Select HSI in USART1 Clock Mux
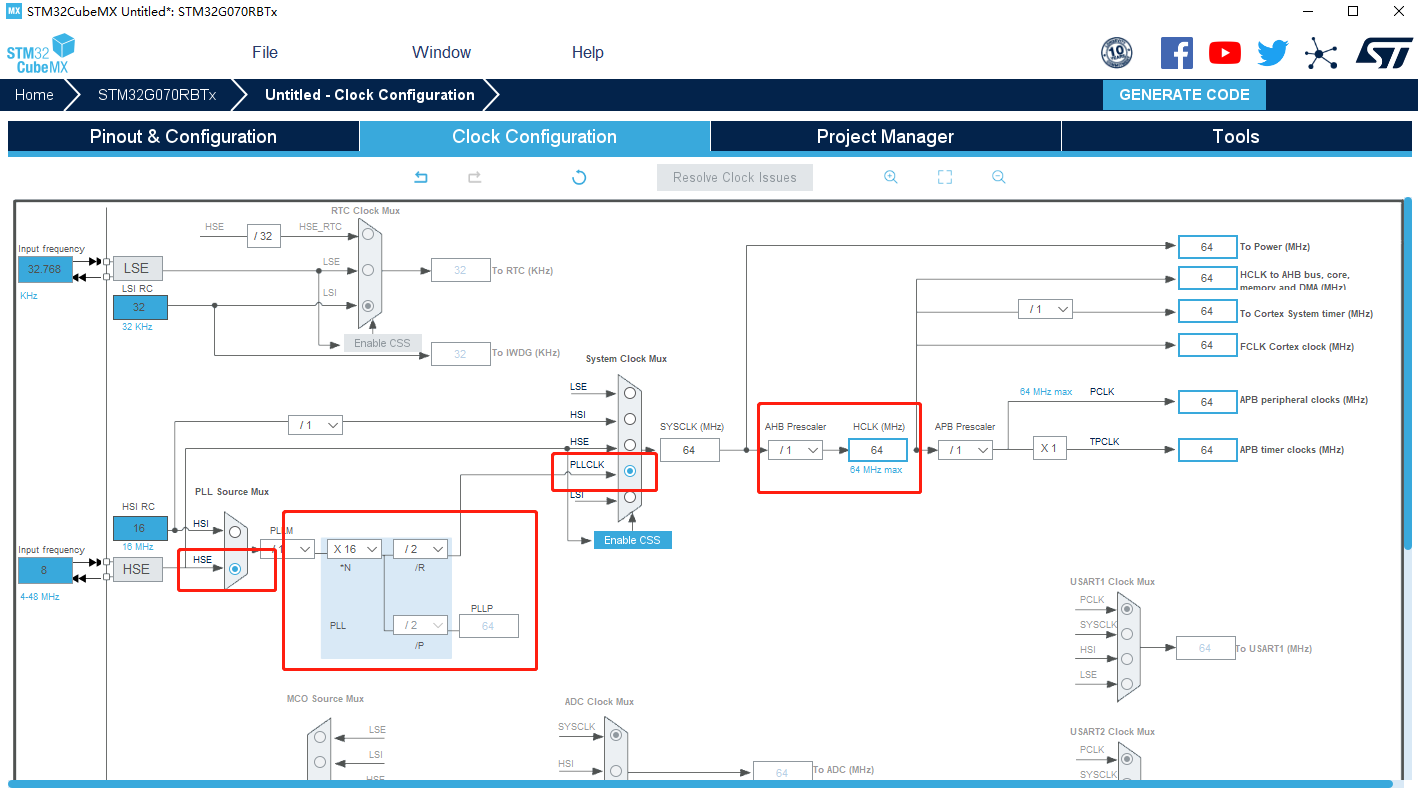 [1127, 659]
